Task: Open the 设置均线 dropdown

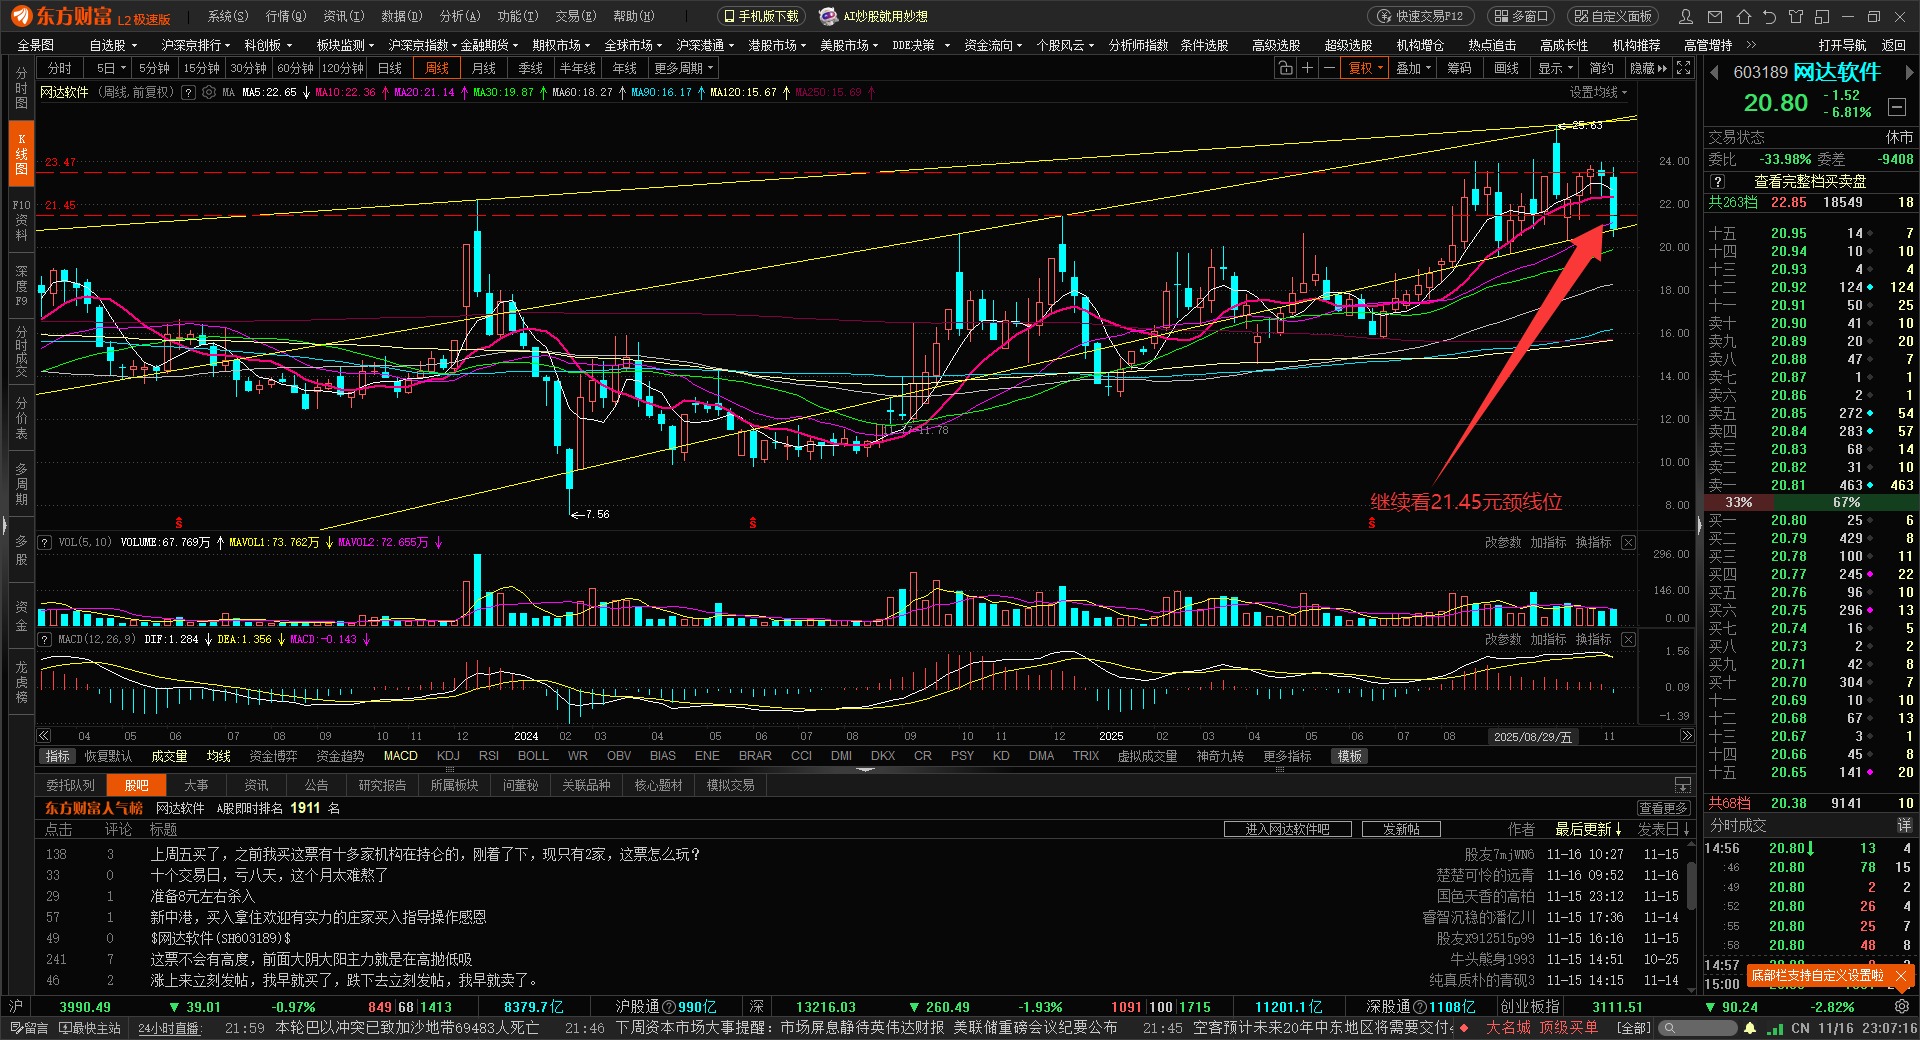Action: (1597, 92)
